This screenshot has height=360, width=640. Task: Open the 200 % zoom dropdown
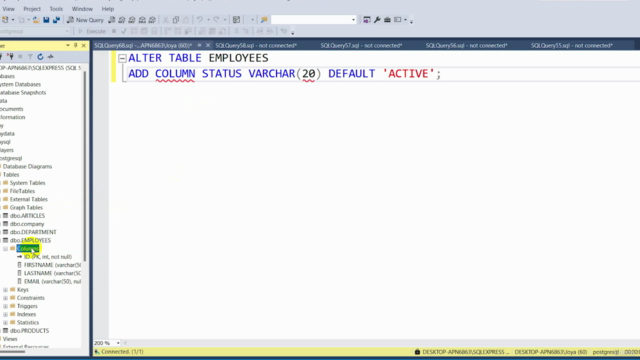tap(118, 343)
